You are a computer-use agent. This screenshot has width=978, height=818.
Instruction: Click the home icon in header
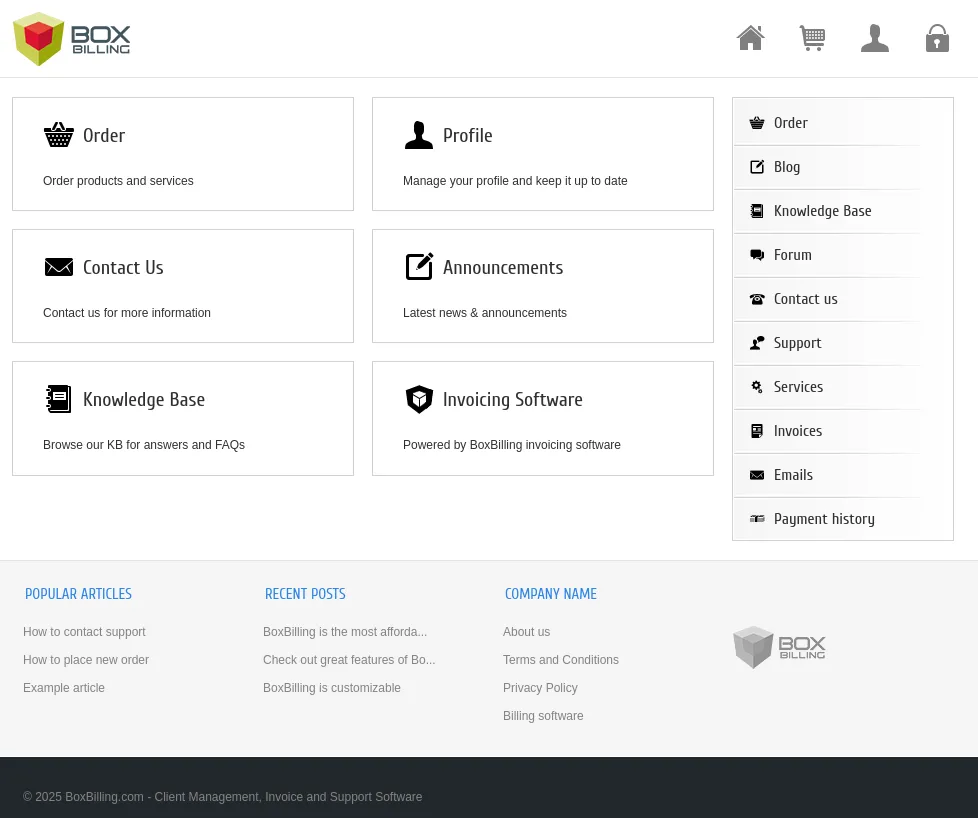(750, 38)
